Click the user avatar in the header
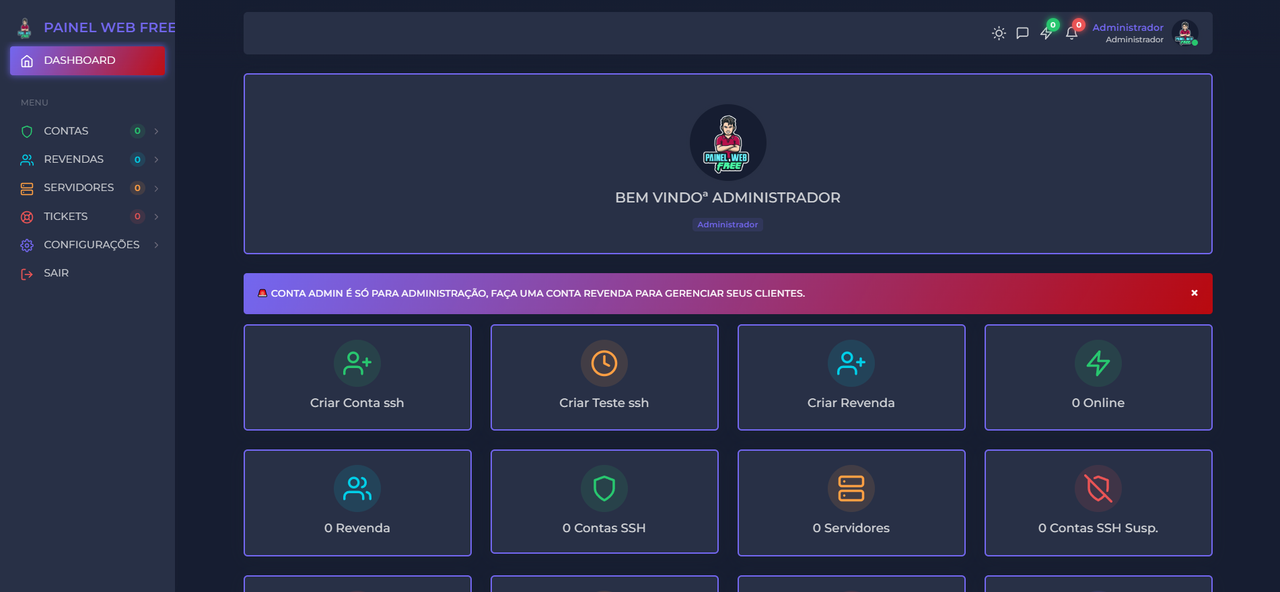Screen dimensions: 1280x592 point(1186,33)
